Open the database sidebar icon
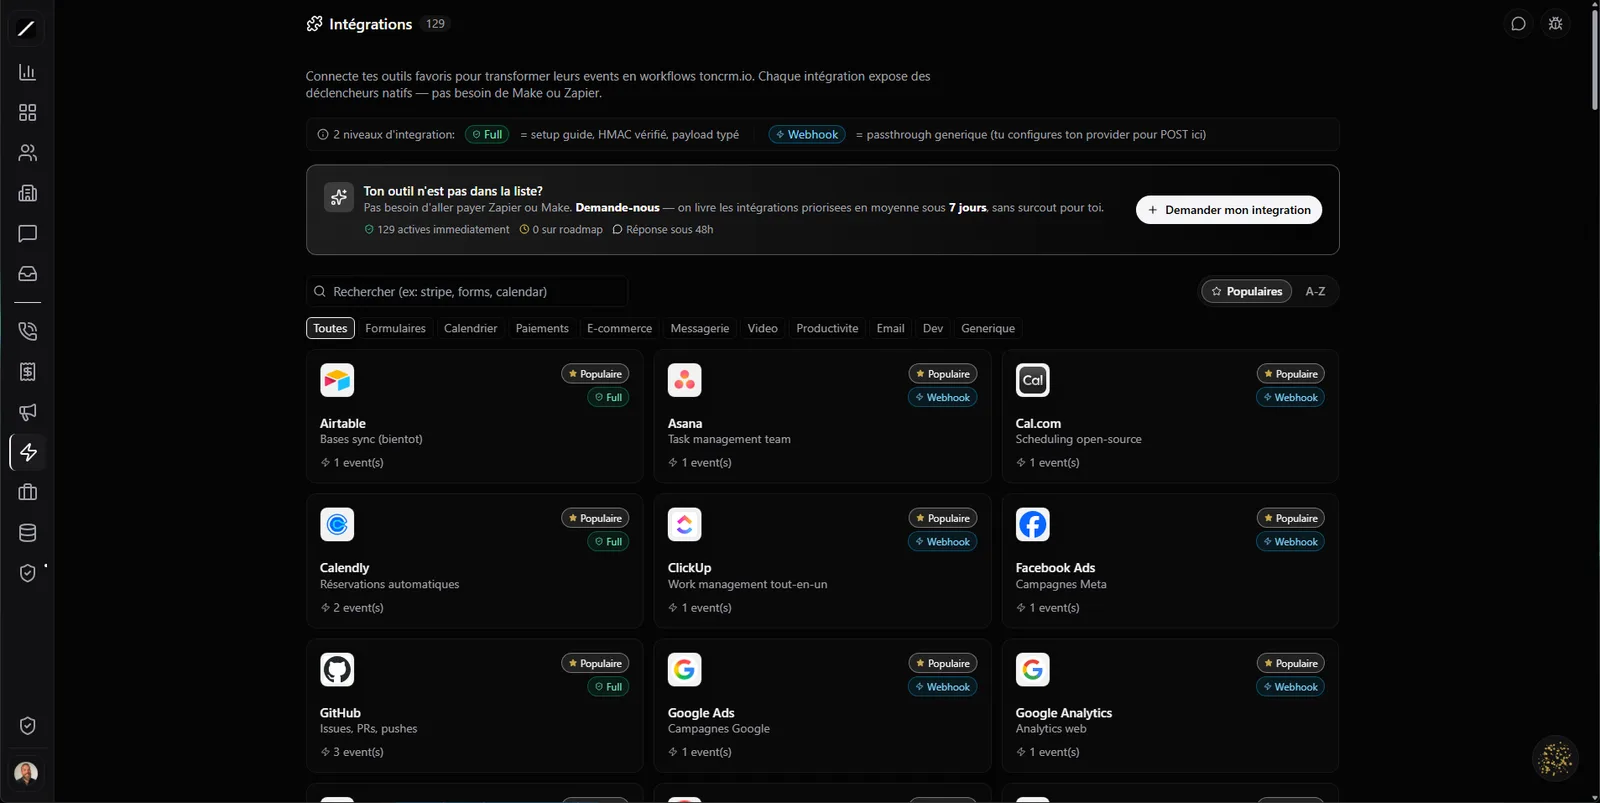 click(27, 533)
